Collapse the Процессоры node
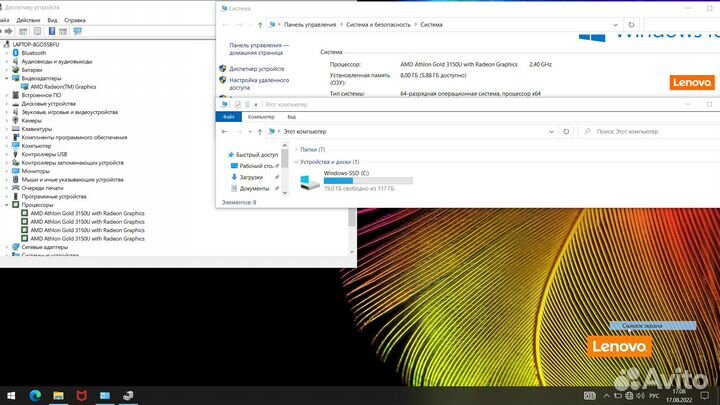The height and width of the screenshot is (405, 720). pos(7,205)
